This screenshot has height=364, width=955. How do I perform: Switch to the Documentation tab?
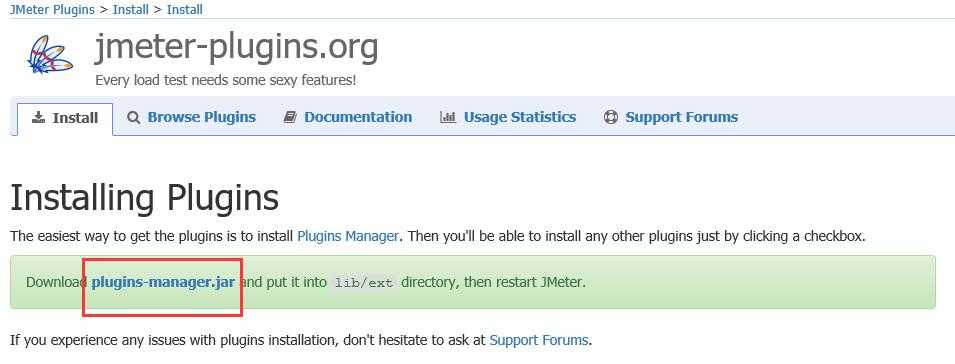pyautogui.click(x=358, y=117)
